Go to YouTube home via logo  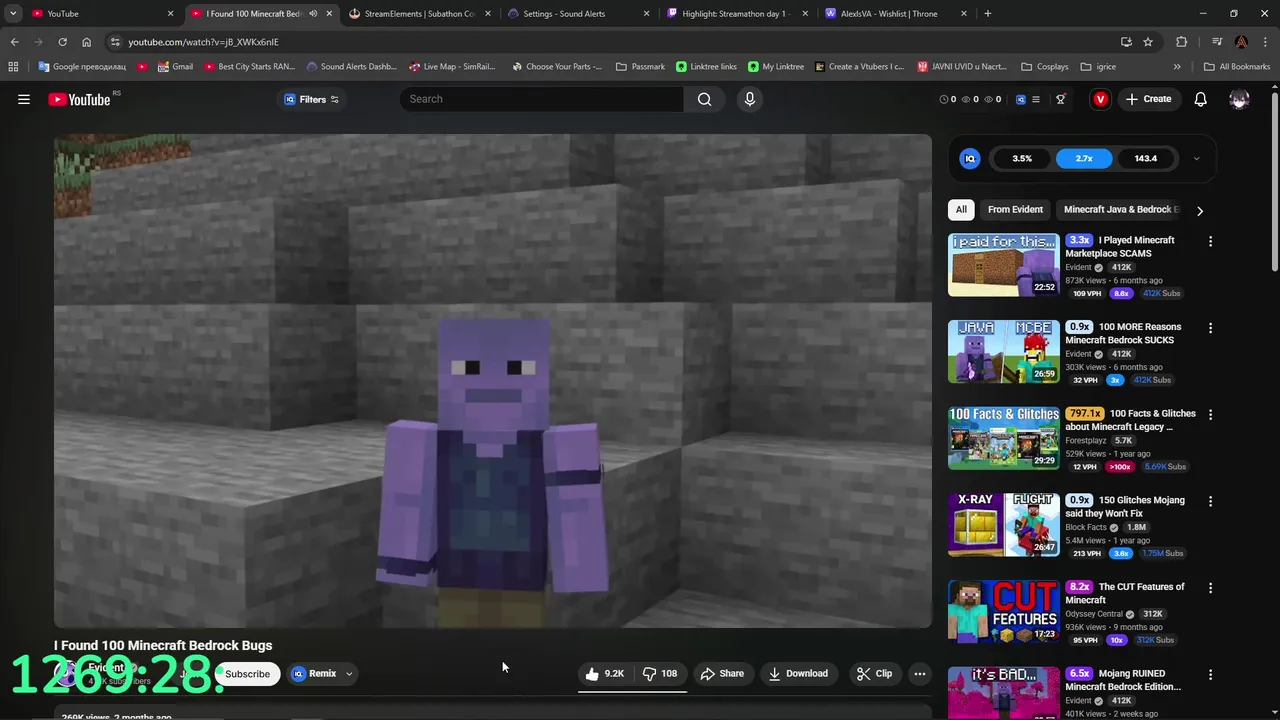79,99
